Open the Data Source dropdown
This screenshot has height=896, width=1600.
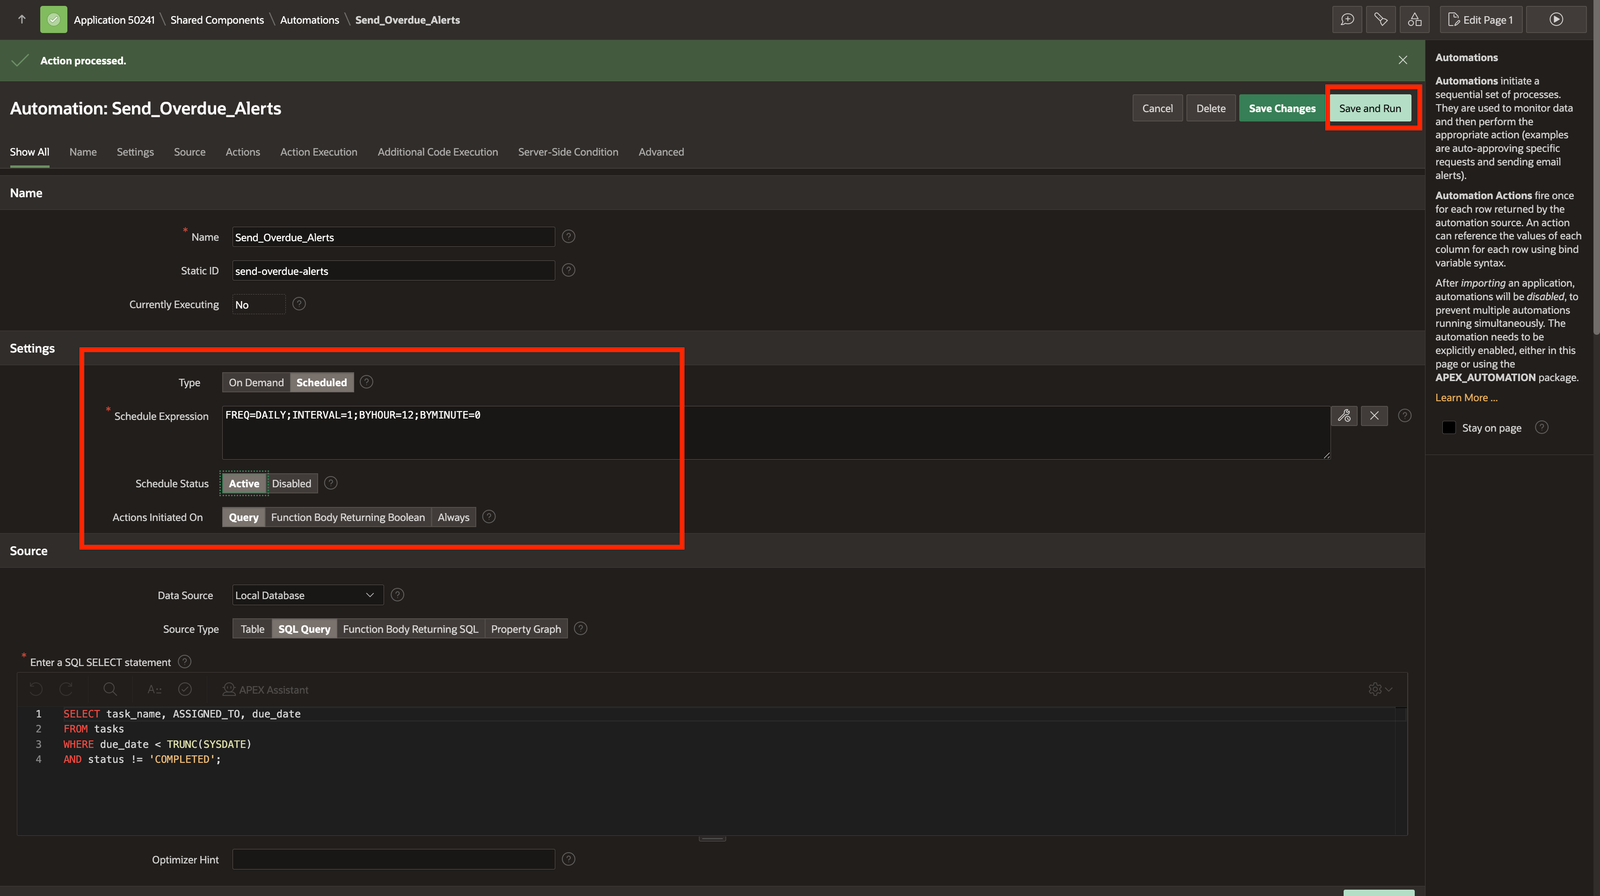click(x=307, y=596)
